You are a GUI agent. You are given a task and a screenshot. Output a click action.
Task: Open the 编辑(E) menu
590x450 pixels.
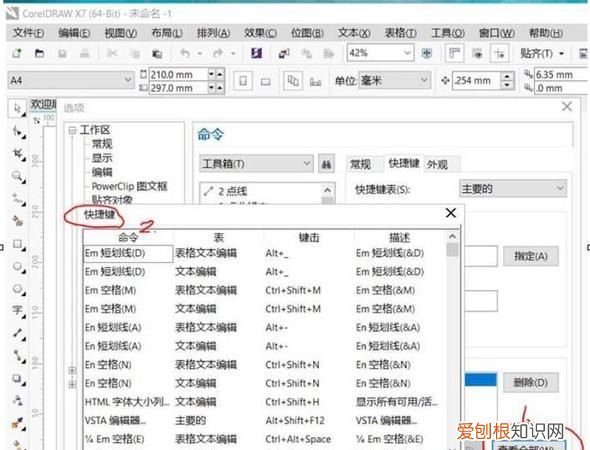click(74, 33)
